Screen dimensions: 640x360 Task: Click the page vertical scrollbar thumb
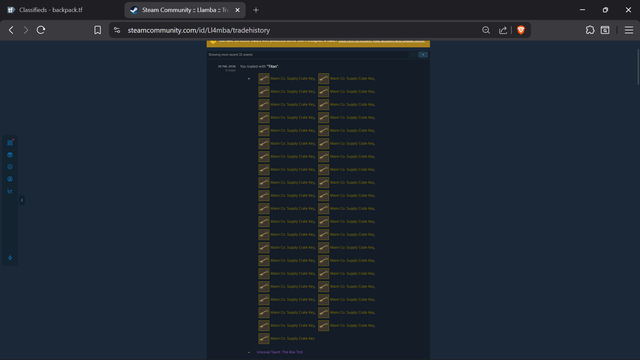click(x=638, y=67)
